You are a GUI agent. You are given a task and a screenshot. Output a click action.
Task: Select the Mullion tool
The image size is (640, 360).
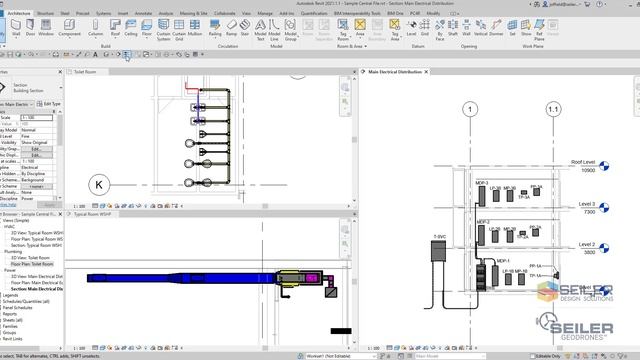click(x=195, y=28)
